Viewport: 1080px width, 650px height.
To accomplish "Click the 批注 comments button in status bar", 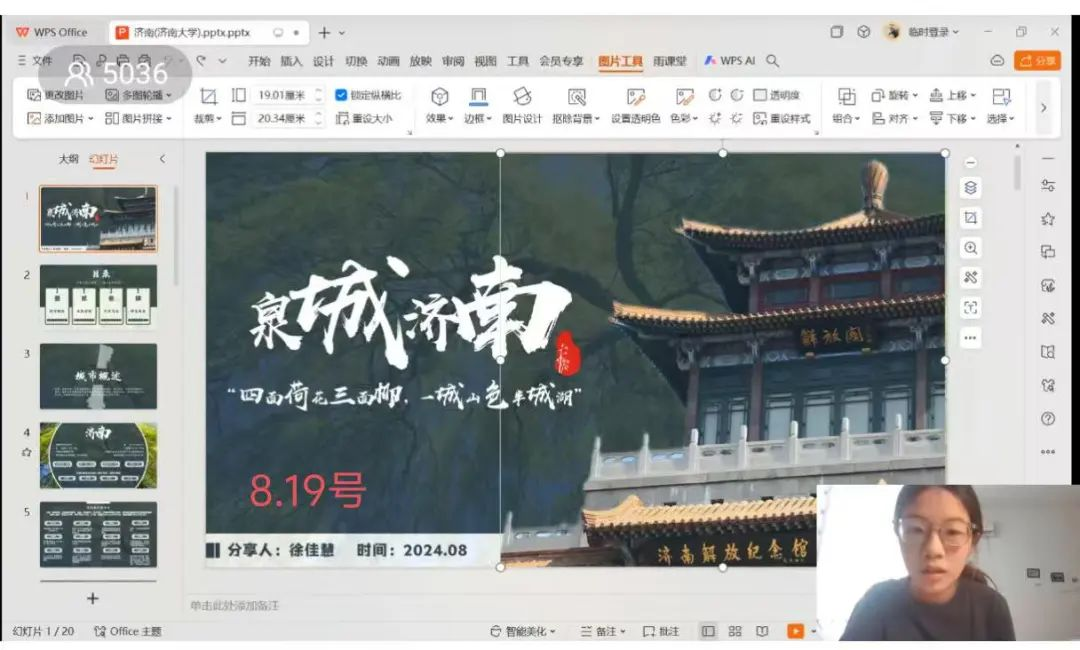I will pos(661,631).
